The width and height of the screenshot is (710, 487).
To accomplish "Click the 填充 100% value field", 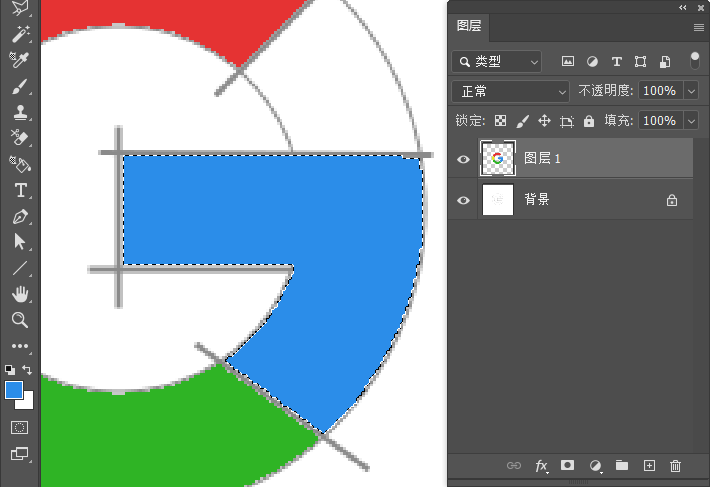I will pos(661,121).
